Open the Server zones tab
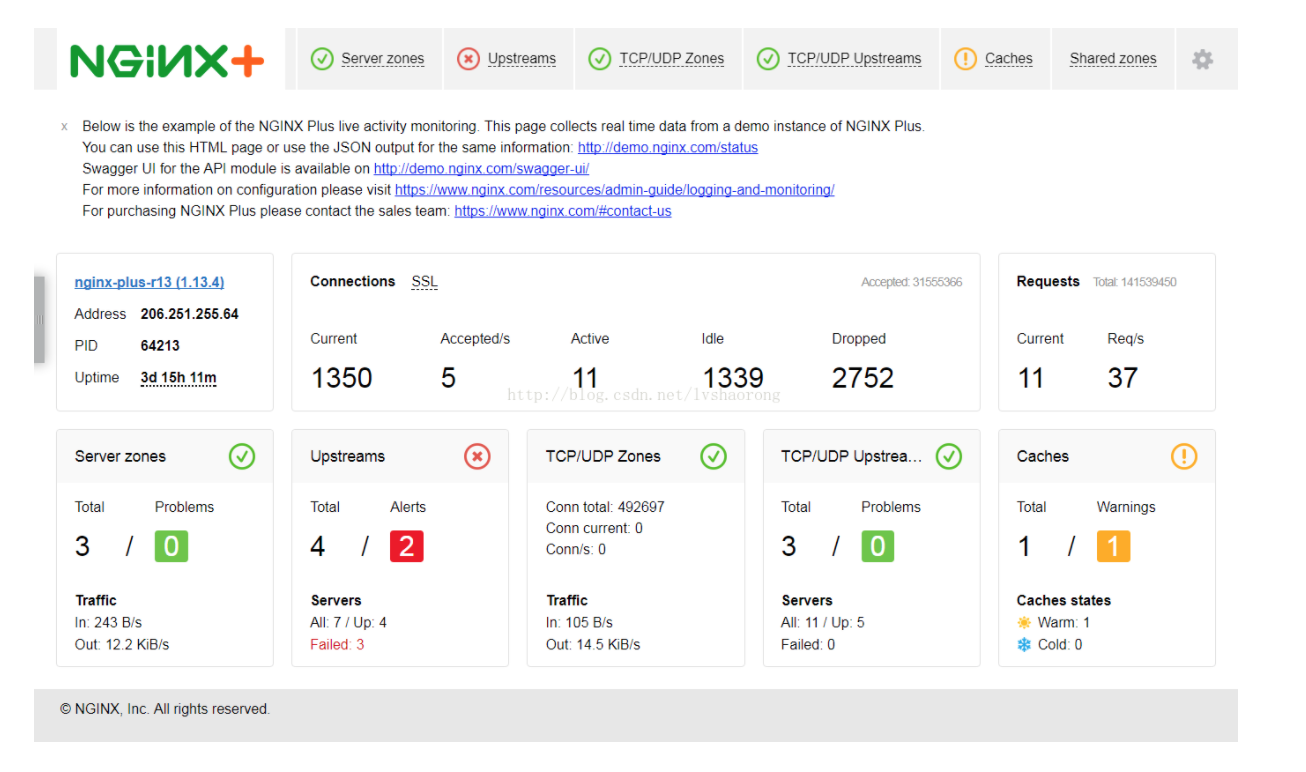Image resolution: width=1306 pixels, height=772 pixels. pyautogui.click(x=382, y=59)
